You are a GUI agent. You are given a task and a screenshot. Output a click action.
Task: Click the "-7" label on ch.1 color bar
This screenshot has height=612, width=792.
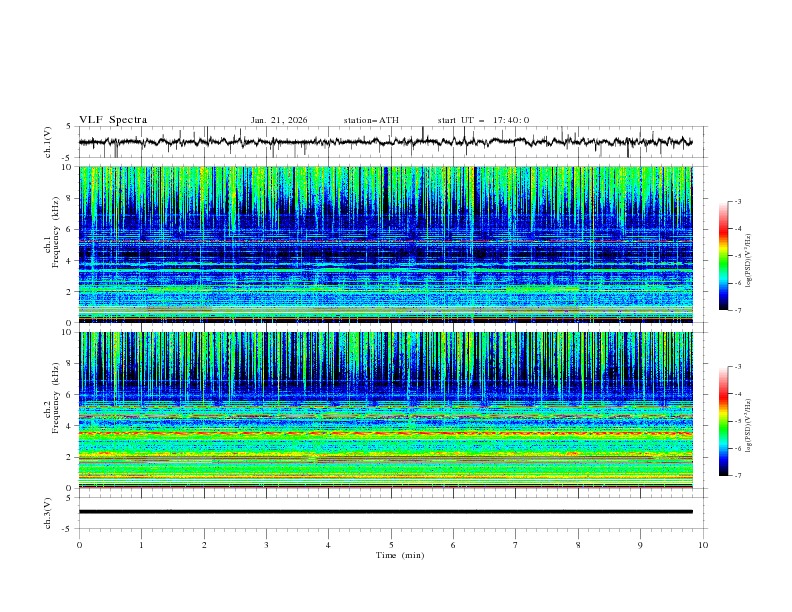point(738,310)
